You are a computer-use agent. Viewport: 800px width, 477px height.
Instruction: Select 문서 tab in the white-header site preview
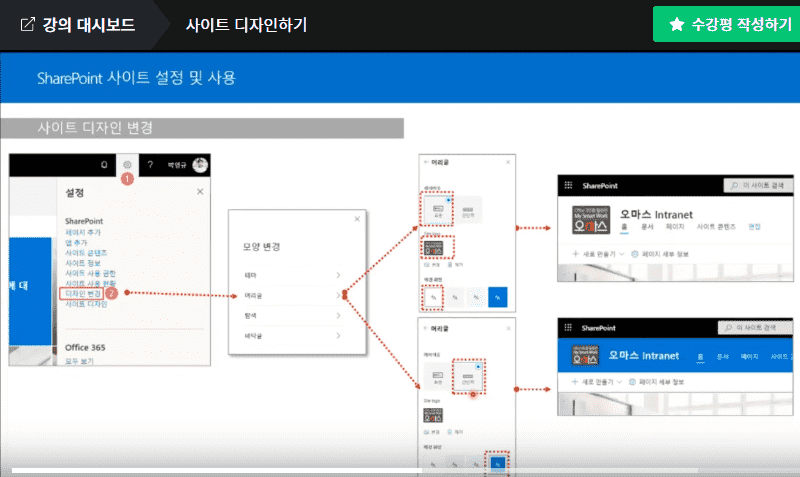pos(647,227)
